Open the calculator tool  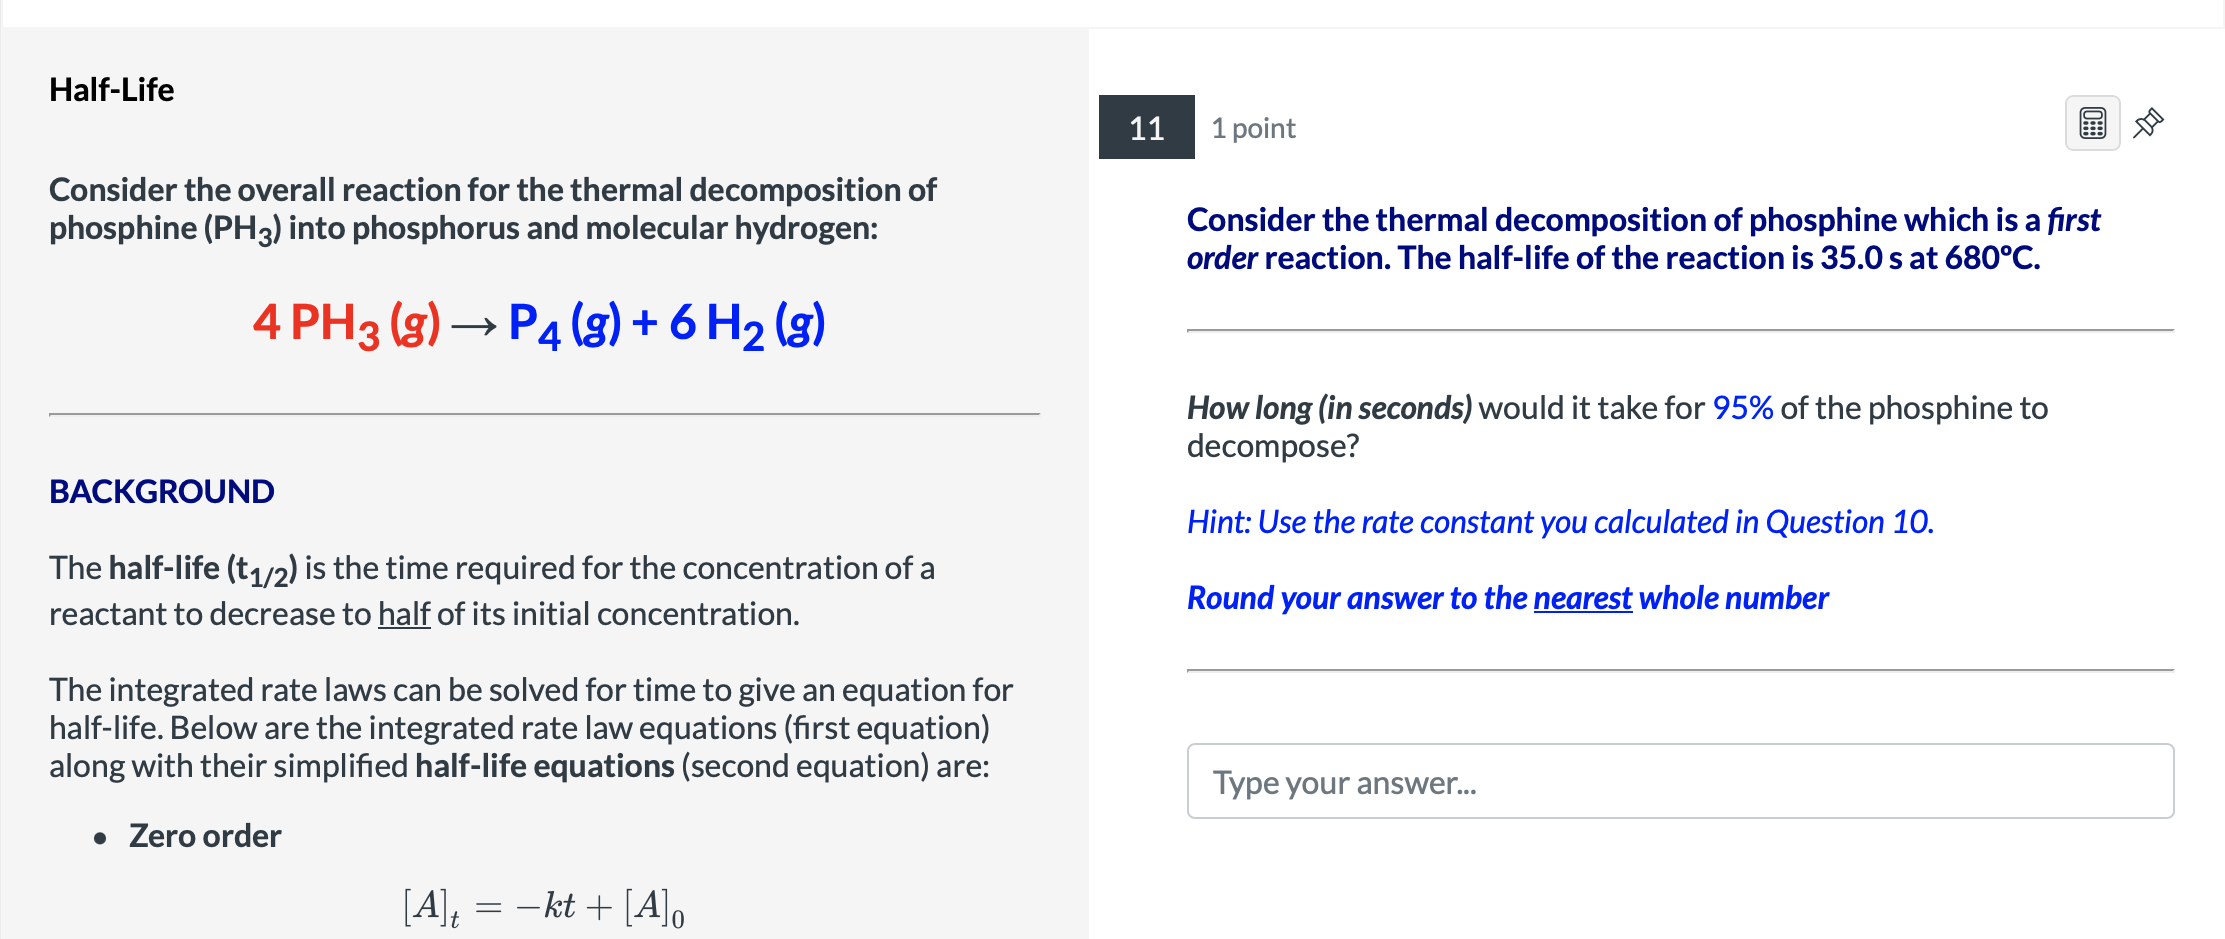pos(2092,124)
